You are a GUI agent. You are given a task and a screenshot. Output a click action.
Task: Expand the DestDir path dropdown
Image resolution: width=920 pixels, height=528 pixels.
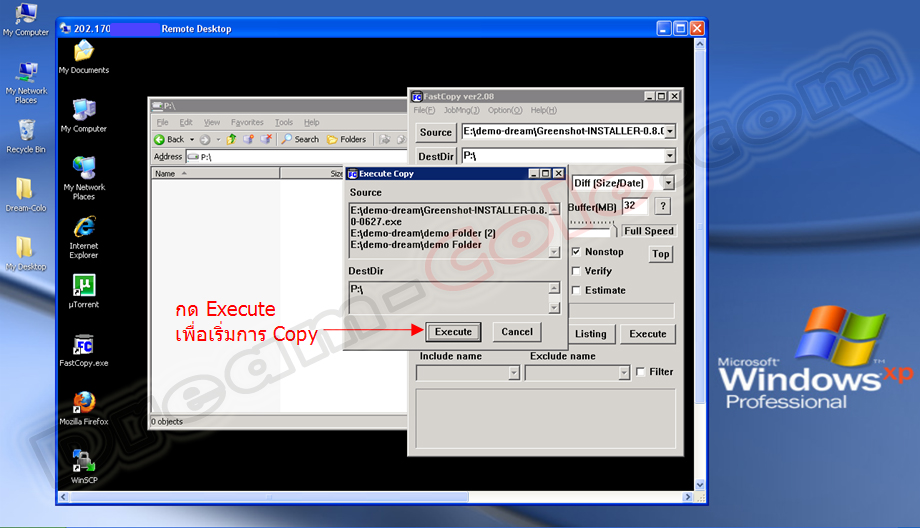click(x=669, y=156)
